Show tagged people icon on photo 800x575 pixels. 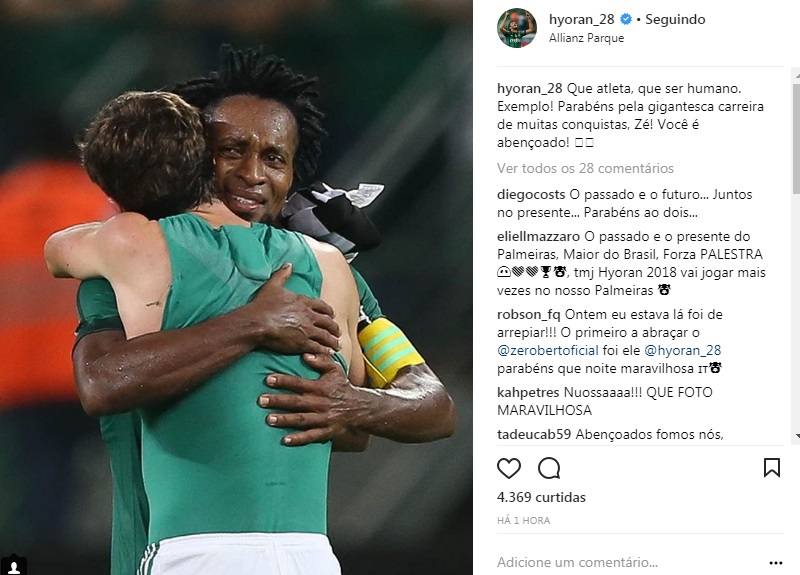click(x=14, y=566)
